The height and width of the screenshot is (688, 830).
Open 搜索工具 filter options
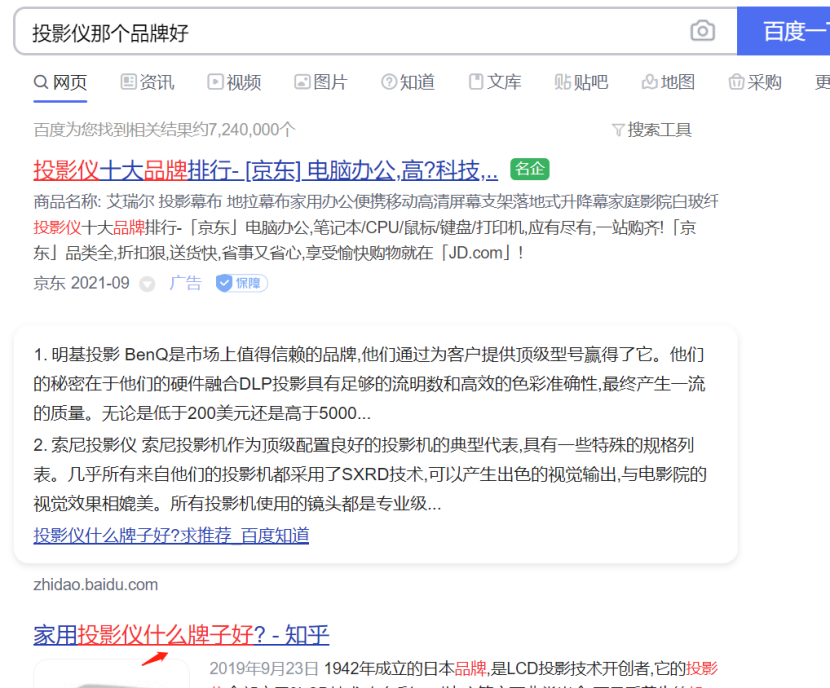652,130
